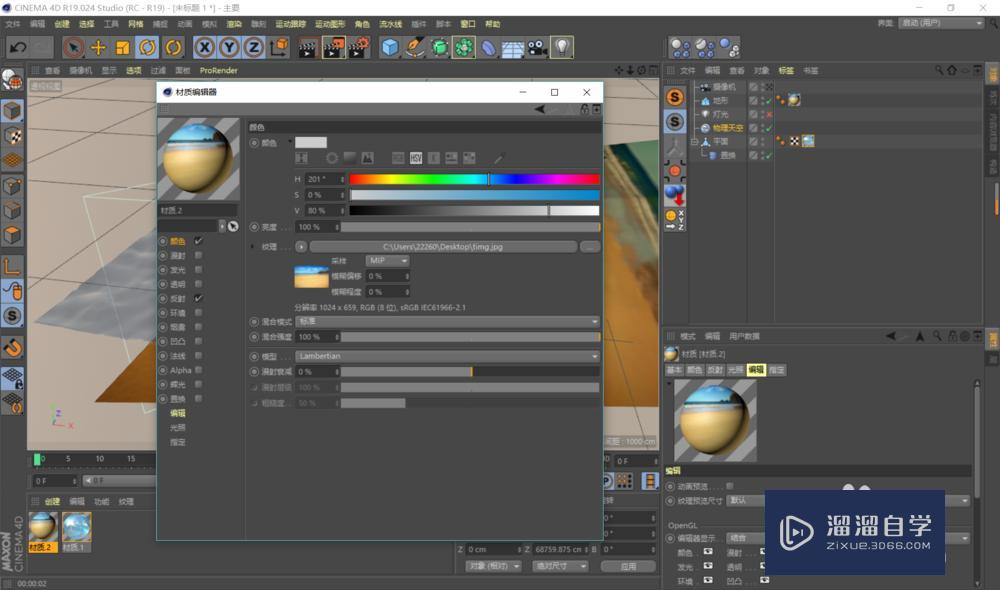Viewport: 1000px width, 590px height.
Task: Activate the Scale tool icon
Action: tap(122, 47)
